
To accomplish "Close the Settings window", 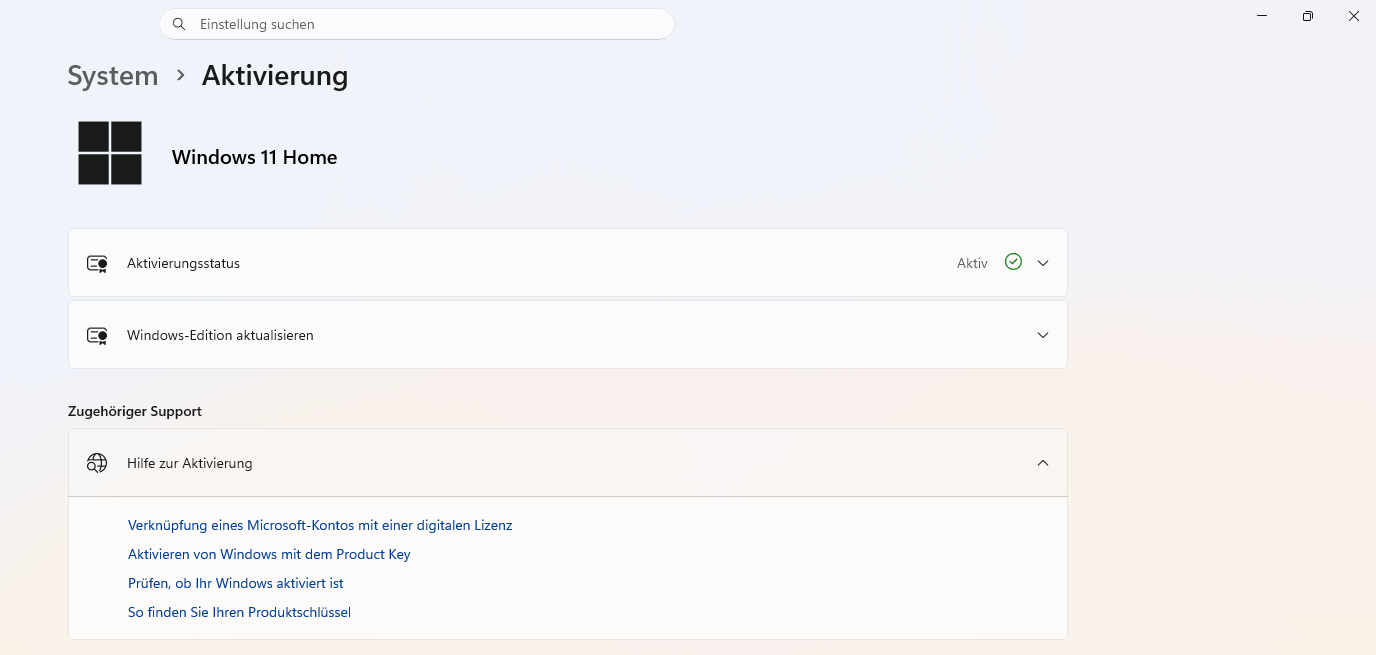I will pos(1354,16).
